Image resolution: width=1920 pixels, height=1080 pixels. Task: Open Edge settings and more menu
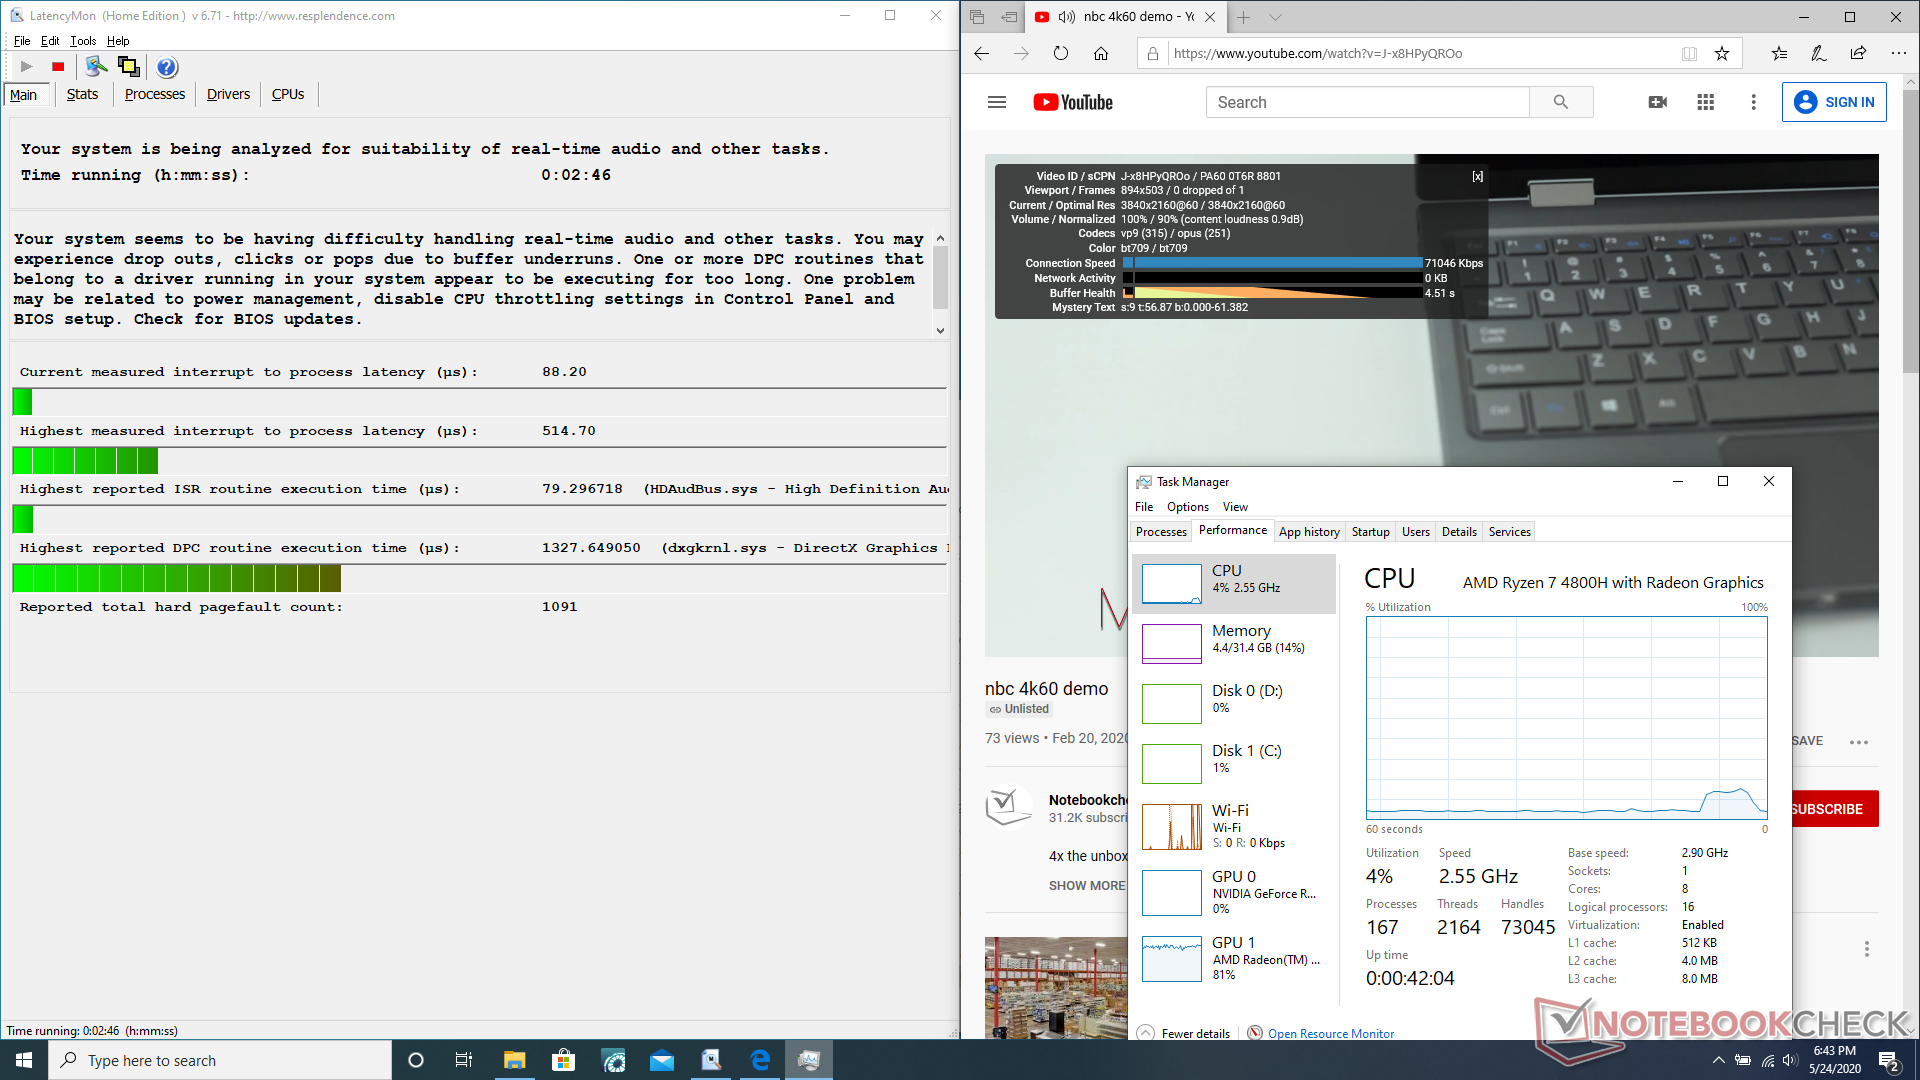tap(1898, 54)
